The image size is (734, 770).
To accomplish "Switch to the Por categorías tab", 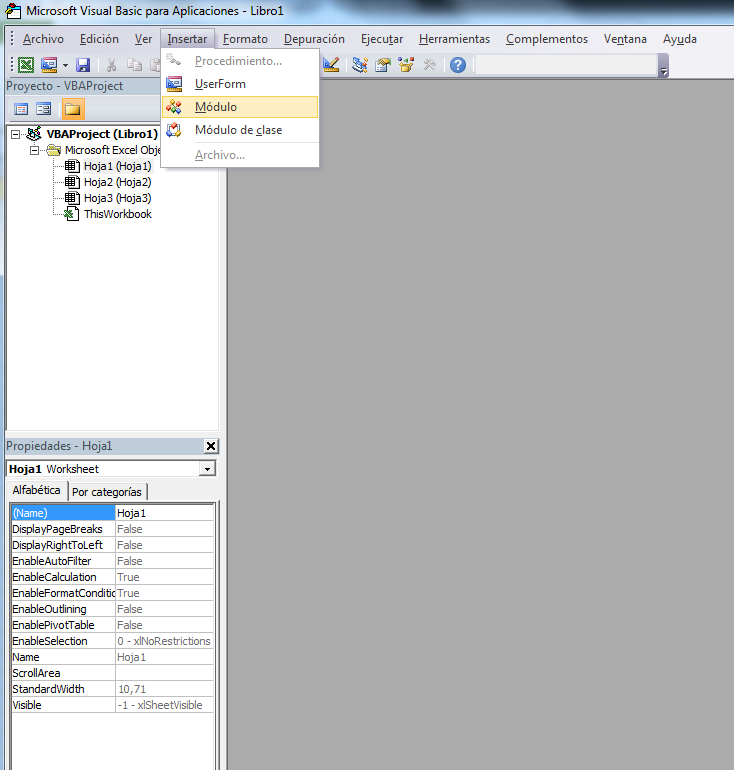I will coord(107,492).
